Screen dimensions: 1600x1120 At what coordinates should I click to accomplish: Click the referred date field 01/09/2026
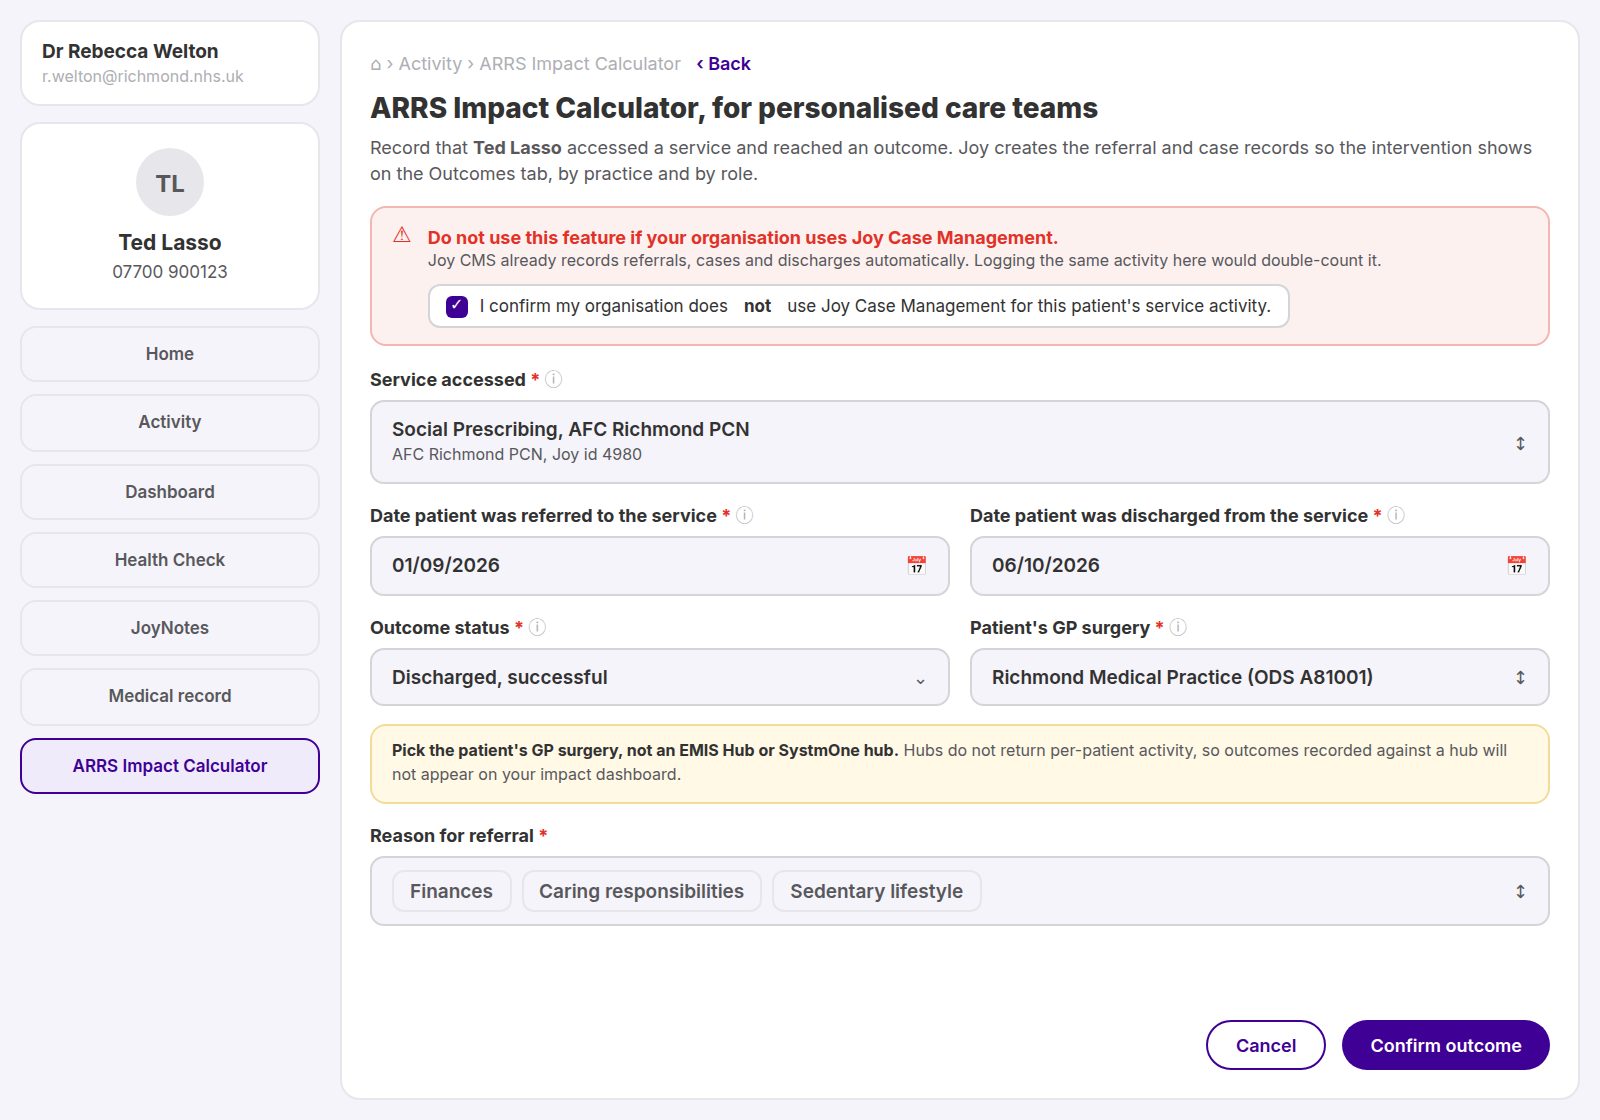660,566
